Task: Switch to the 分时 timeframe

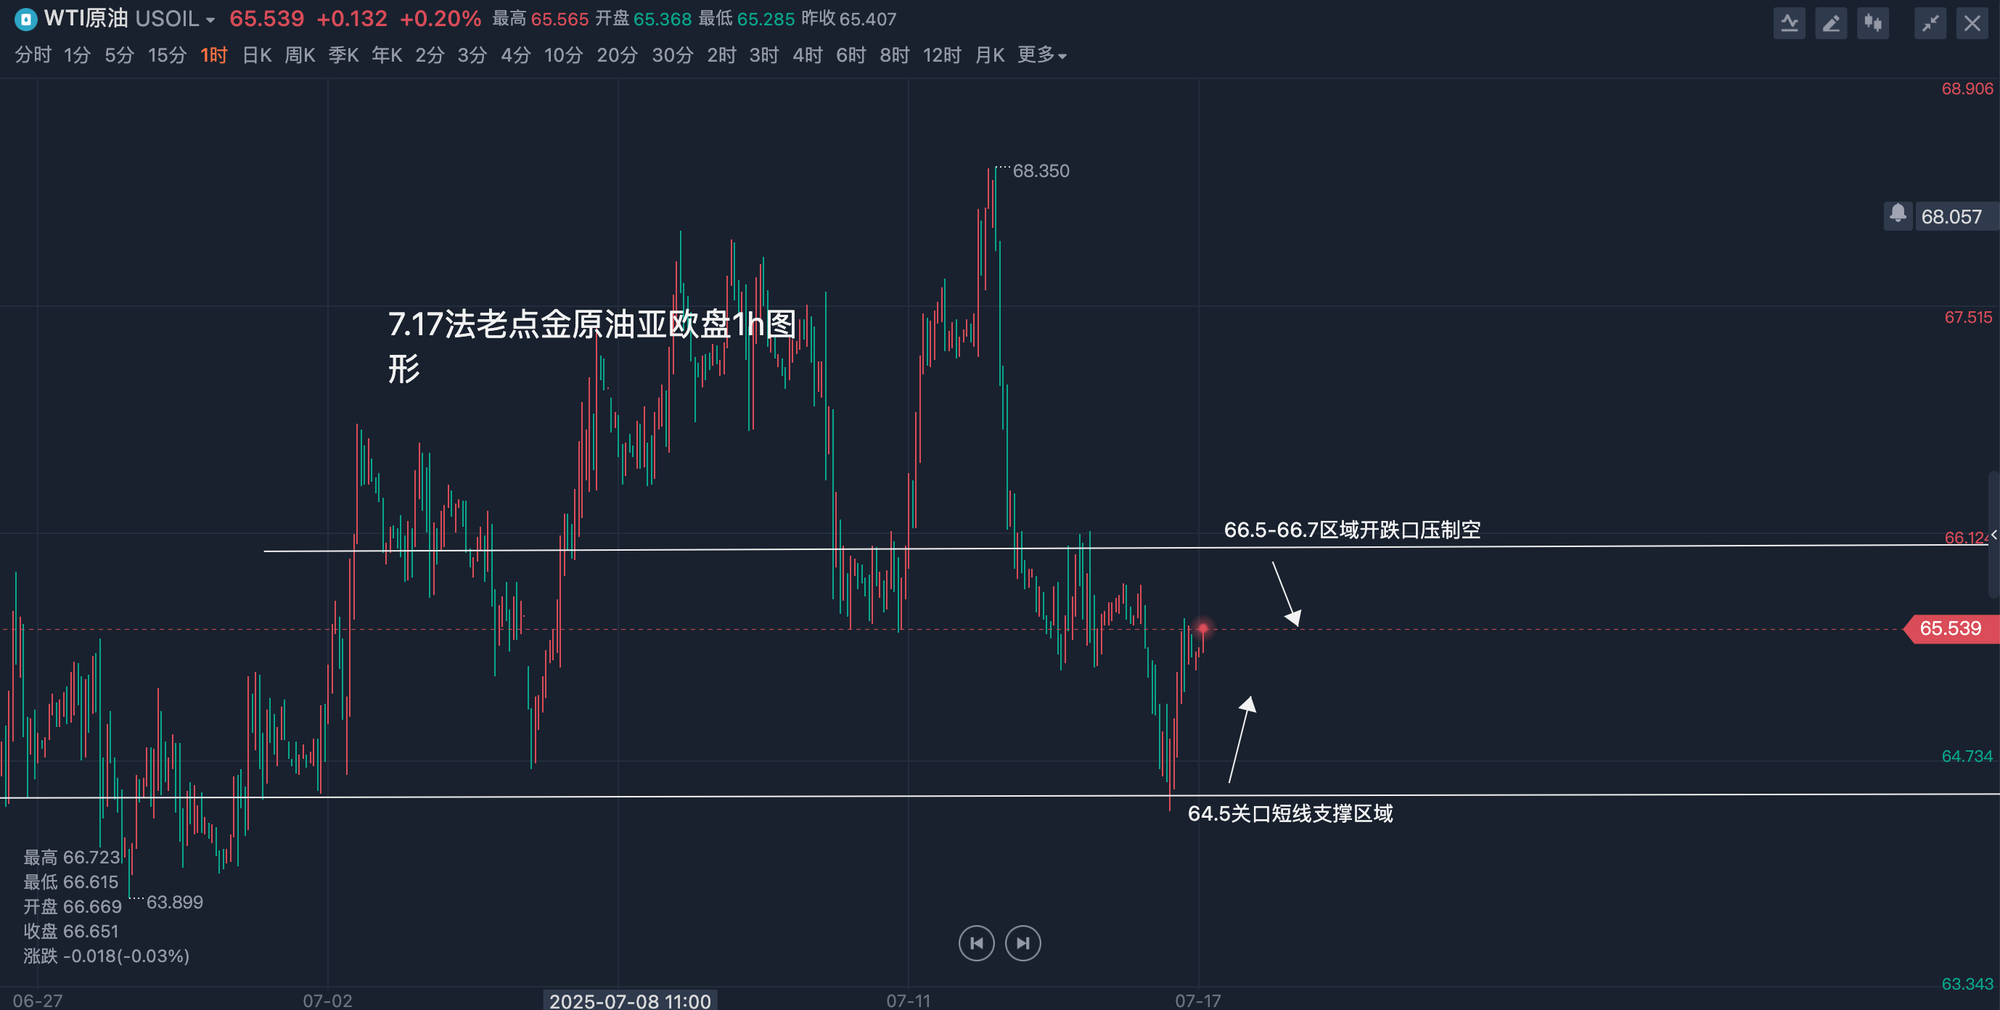Action: click(x=33, y=55)
